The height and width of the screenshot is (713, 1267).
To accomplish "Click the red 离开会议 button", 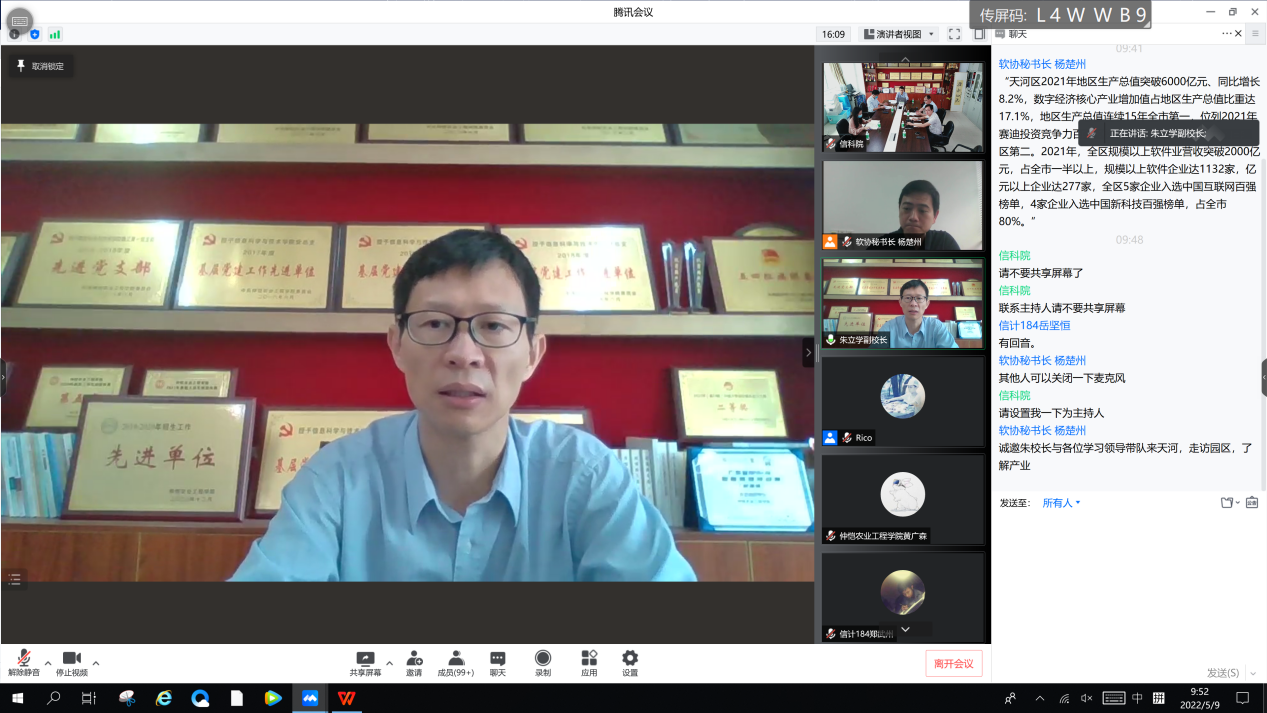I will 953,663.
